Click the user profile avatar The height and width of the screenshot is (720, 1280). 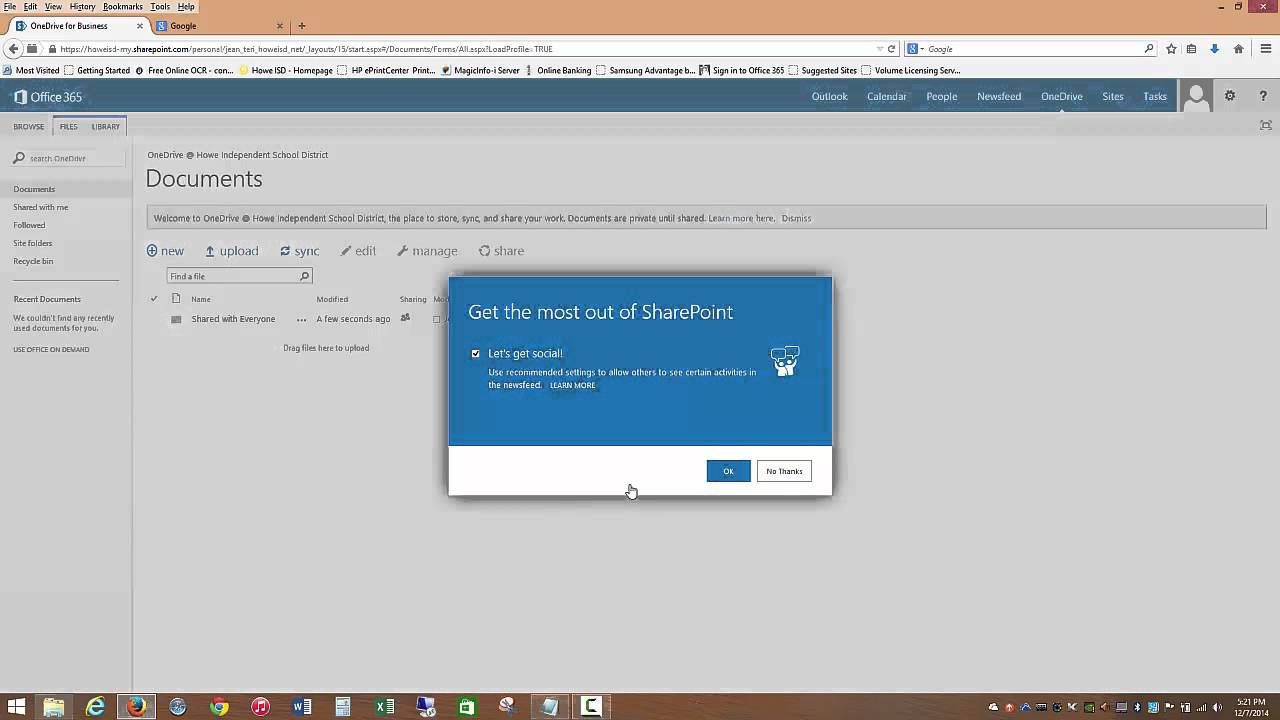tap(1195, 97)
